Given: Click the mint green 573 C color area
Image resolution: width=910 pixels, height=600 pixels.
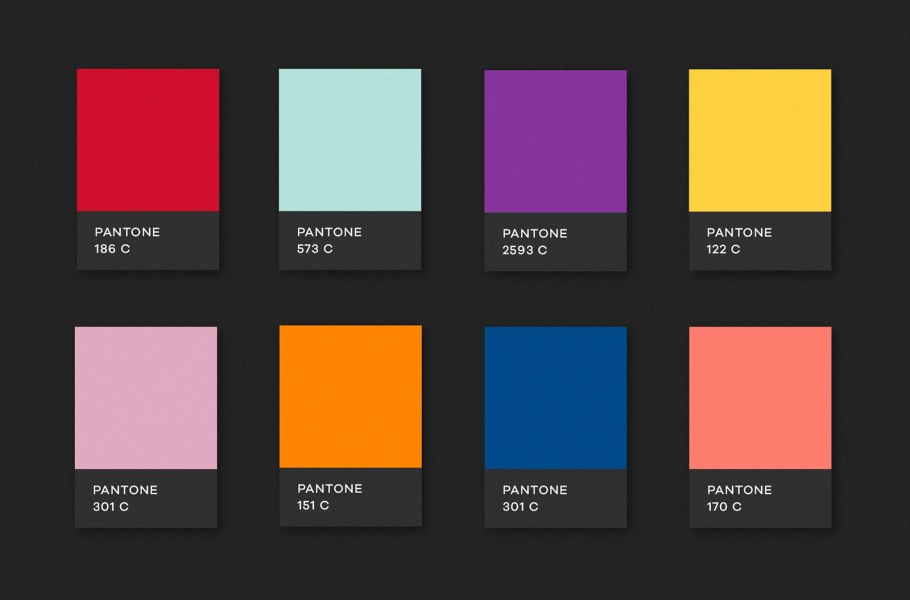Looking at the screenshot, I should click(x=350, y=140).
